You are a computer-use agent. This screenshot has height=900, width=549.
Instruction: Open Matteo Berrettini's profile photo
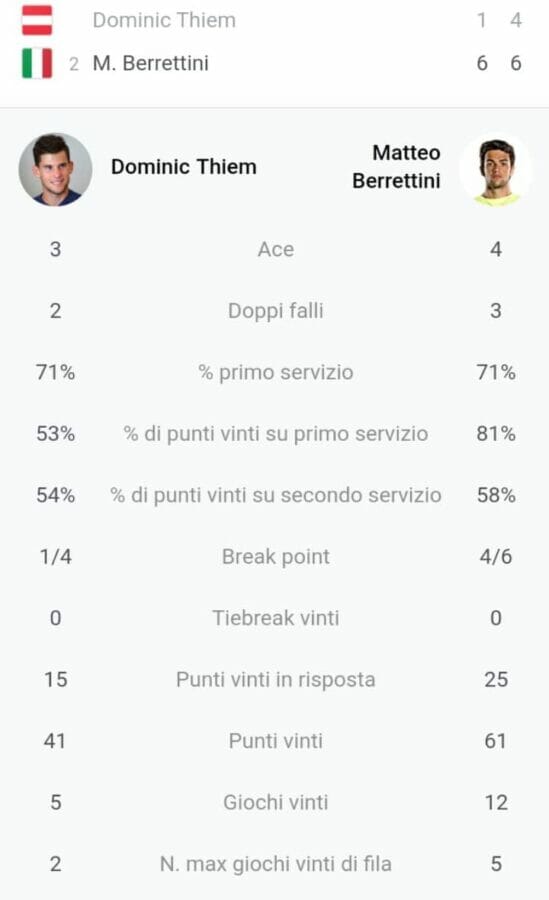(496, 169)
